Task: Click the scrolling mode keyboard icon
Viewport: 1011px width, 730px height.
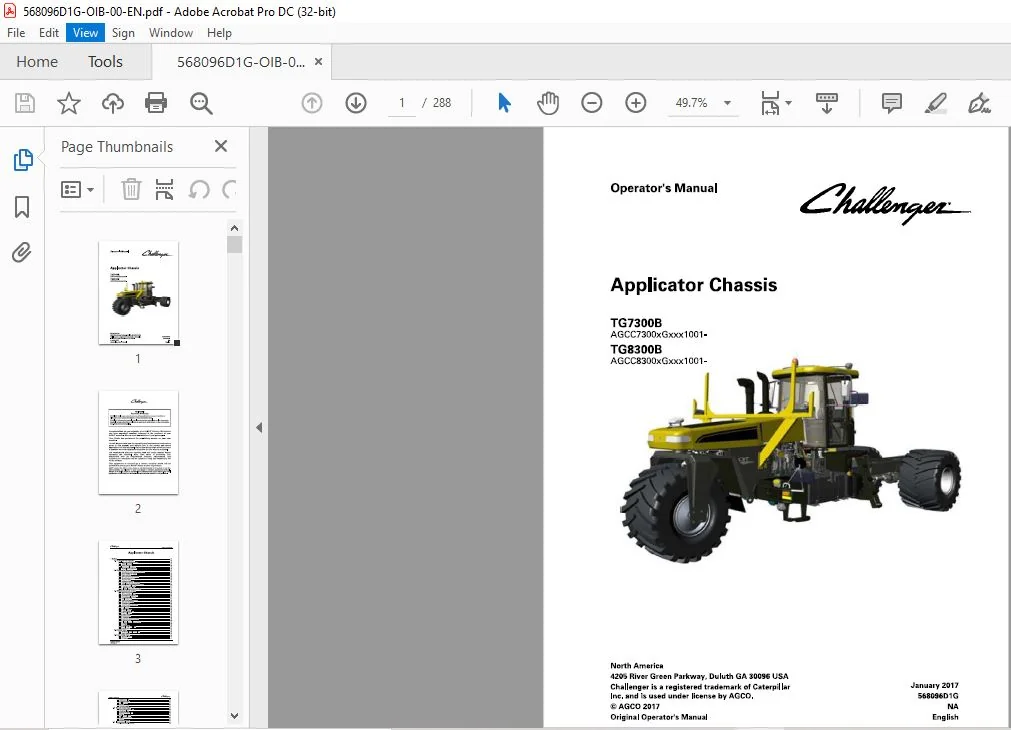Action: click(827, 103)
